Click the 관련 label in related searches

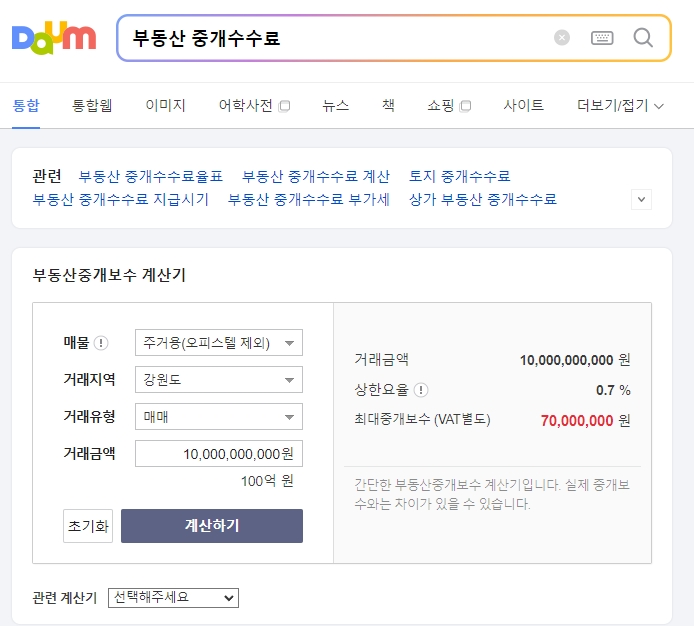coord(47,176)
